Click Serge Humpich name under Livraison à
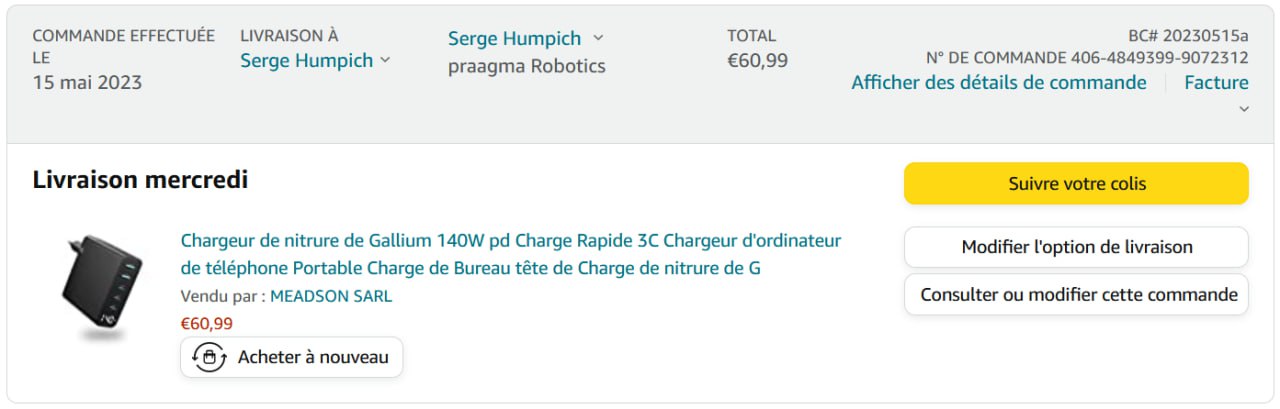Viewport: 1280px width, 409px height. click(x=306, y=60)
